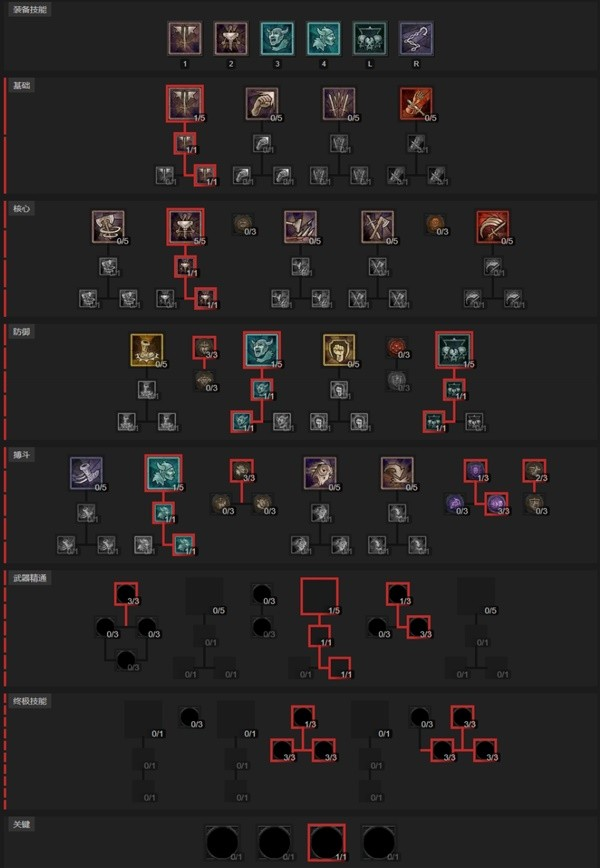The image size is (600, 868).
Task: Click the purple 3/3 passive node in 搏斗
Action: [496, 504]
